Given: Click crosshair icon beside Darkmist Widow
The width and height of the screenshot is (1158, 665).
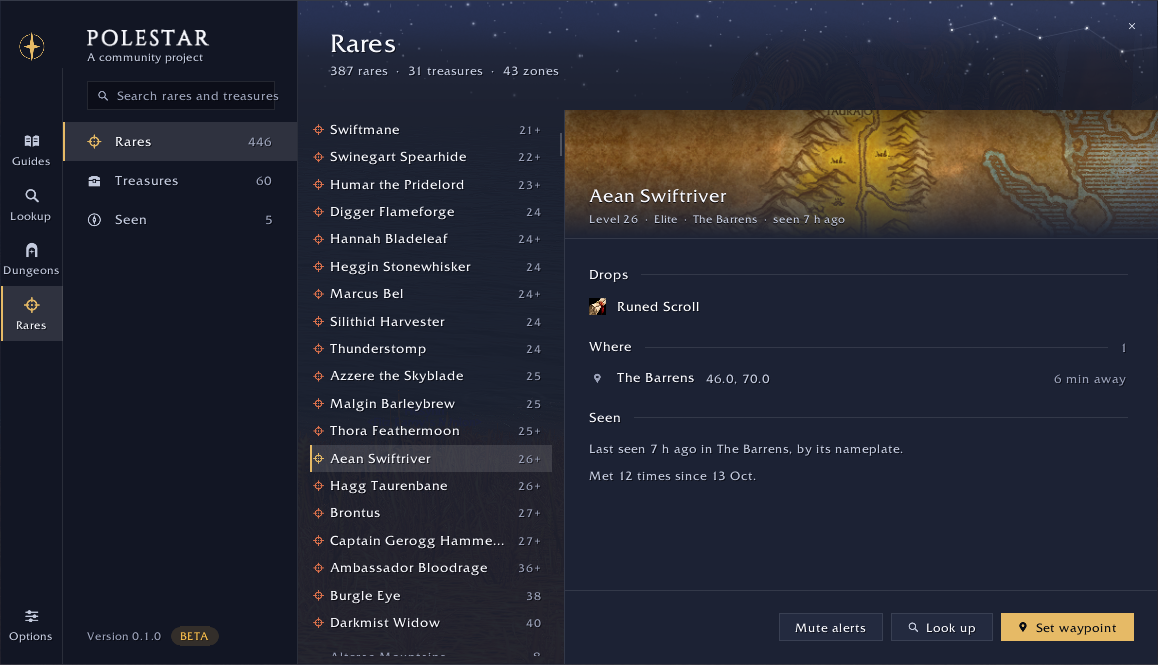Looking at the screenshot, I should (x=318, y=623).
